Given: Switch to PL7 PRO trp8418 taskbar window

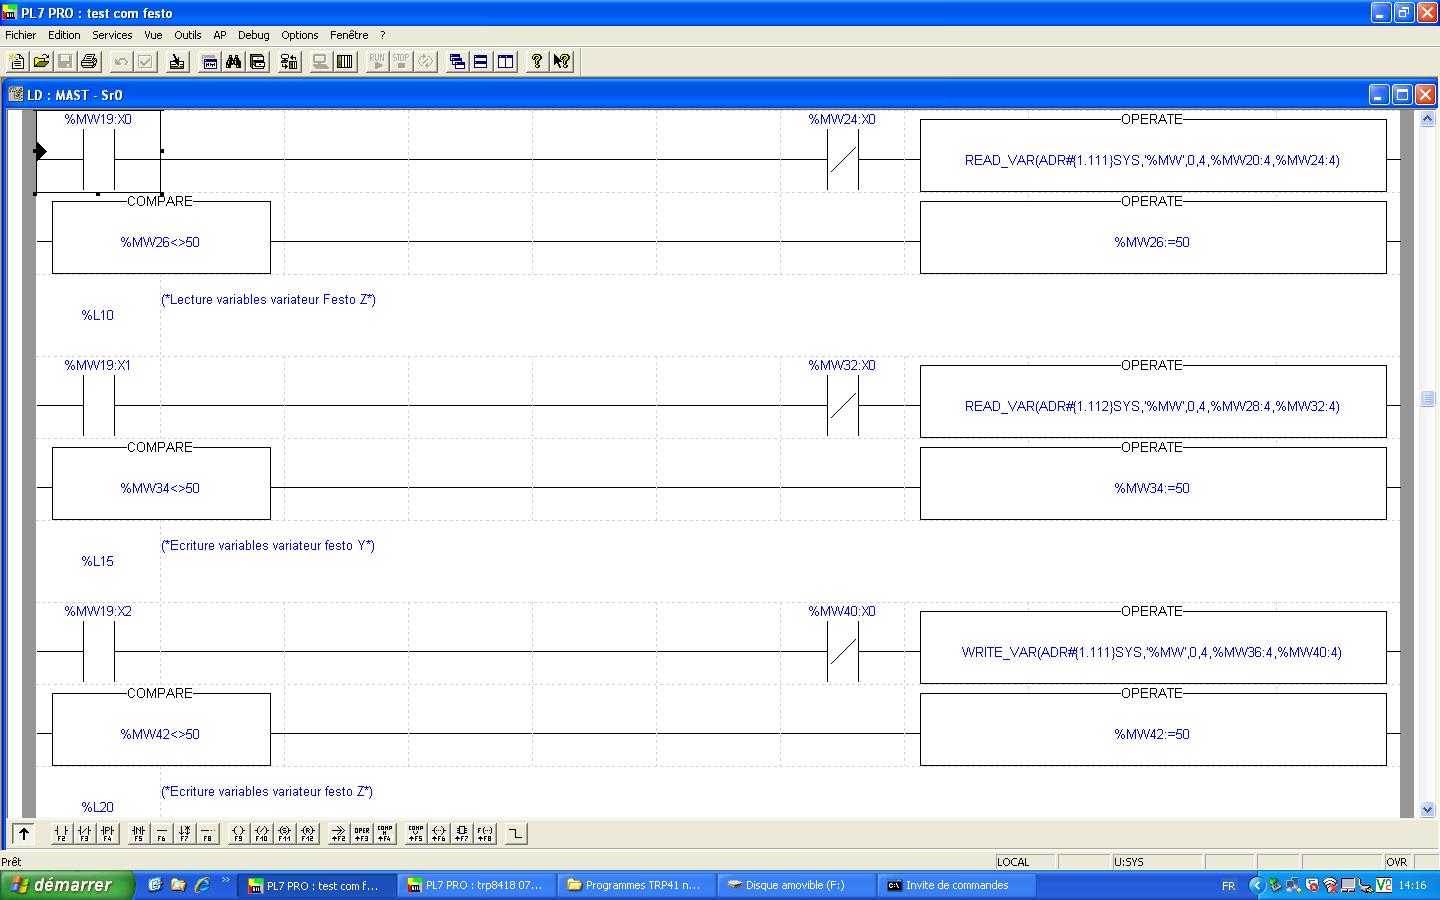Looking at the screenshot, I should (x=477, y=885).
